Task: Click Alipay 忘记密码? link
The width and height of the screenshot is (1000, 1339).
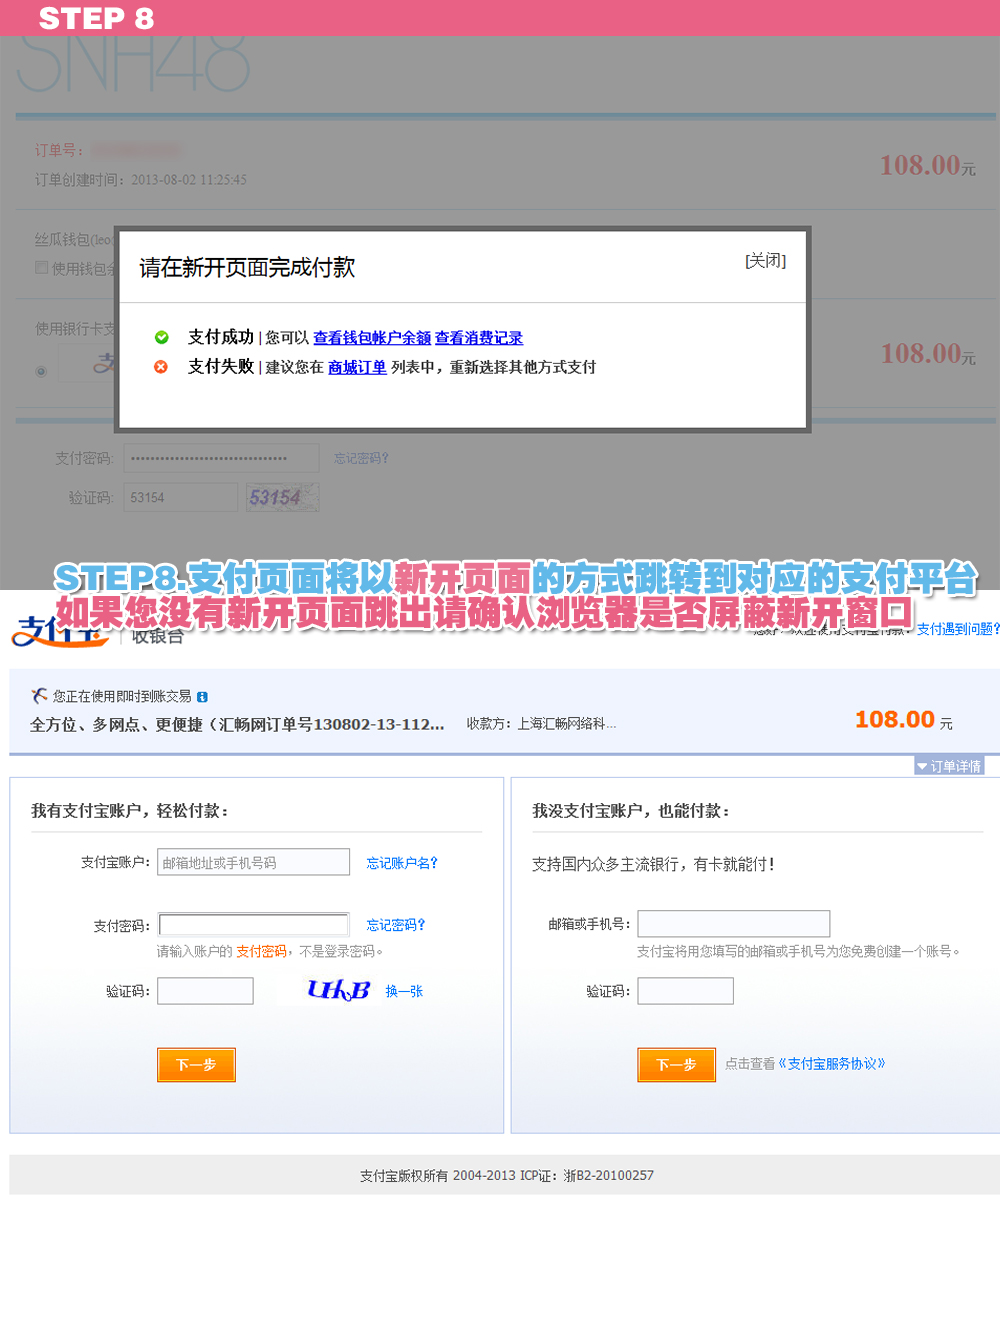Action: tap(396, 925)
